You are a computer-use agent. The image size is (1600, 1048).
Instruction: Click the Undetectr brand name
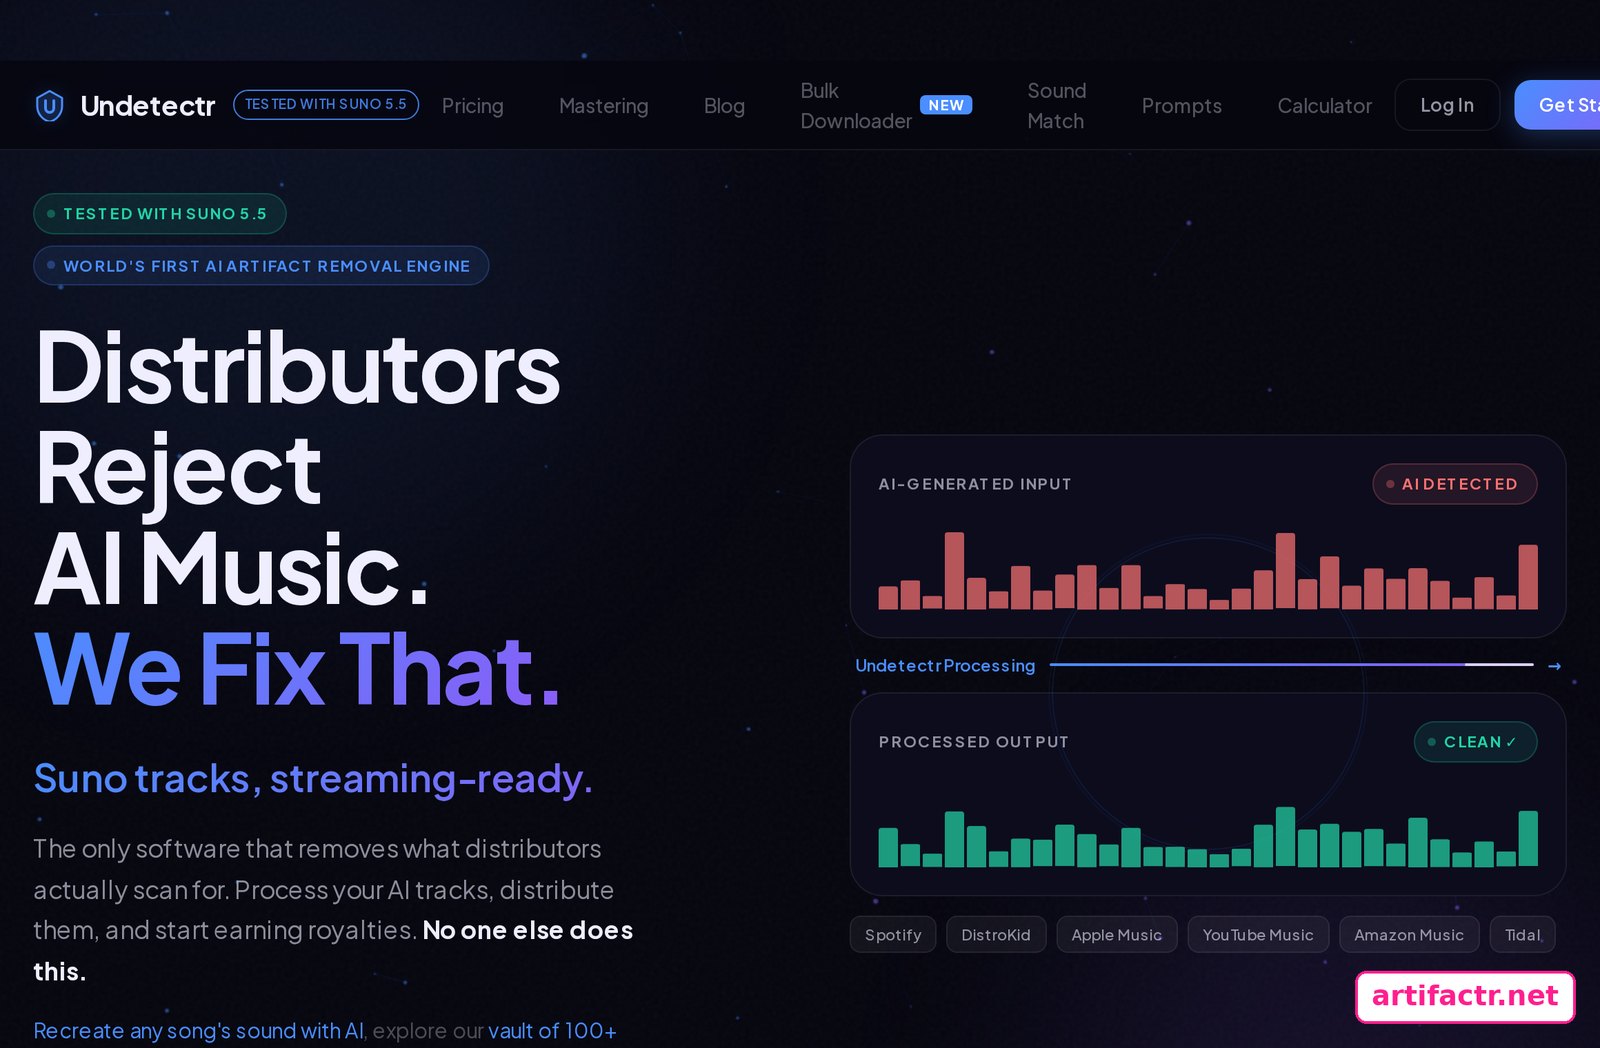(148, 105)
